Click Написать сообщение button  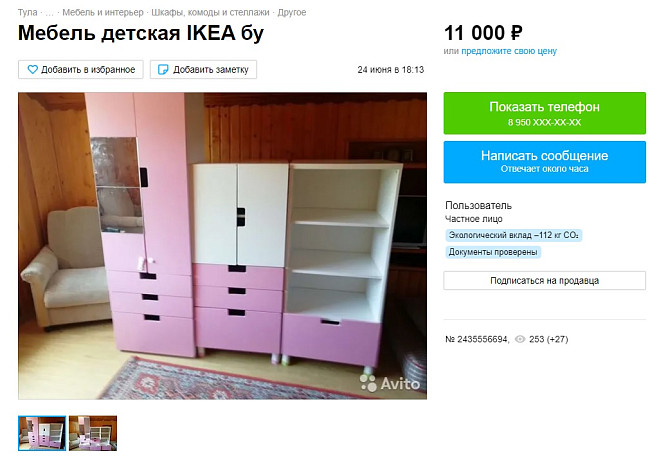click(544, 162)
